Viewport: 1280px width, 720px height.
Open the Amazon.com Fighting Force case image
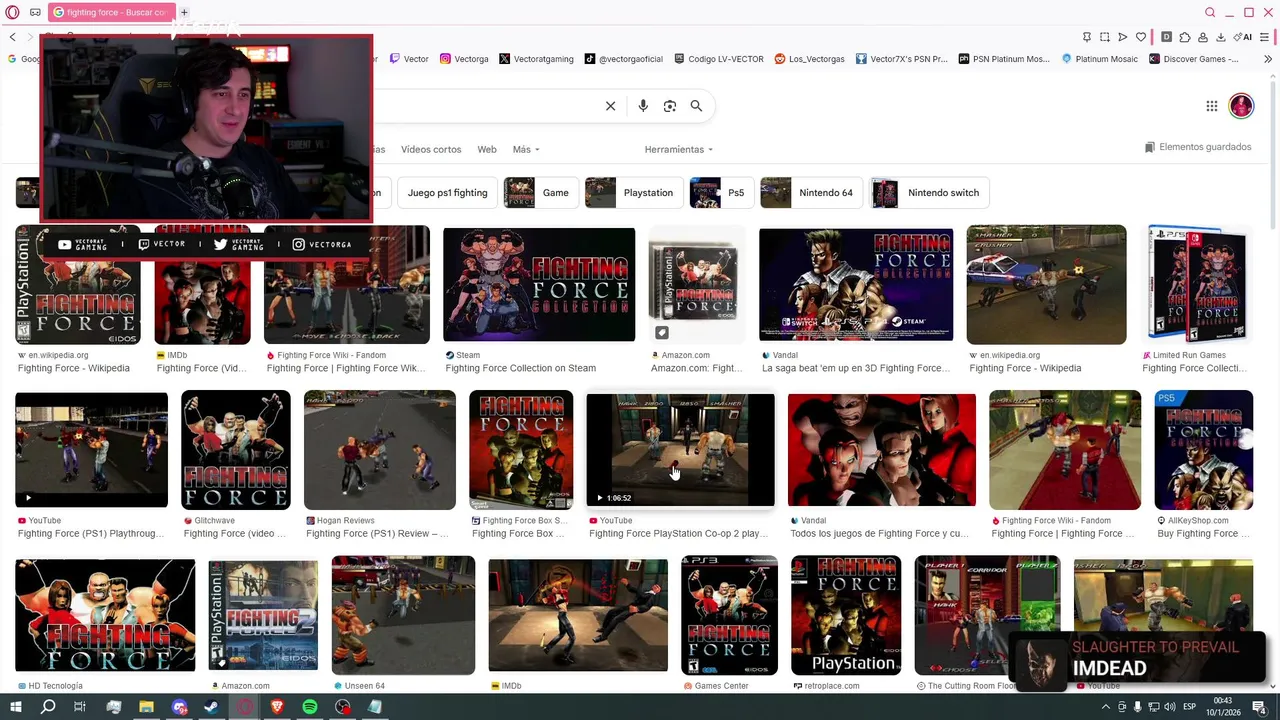(697, 285)
